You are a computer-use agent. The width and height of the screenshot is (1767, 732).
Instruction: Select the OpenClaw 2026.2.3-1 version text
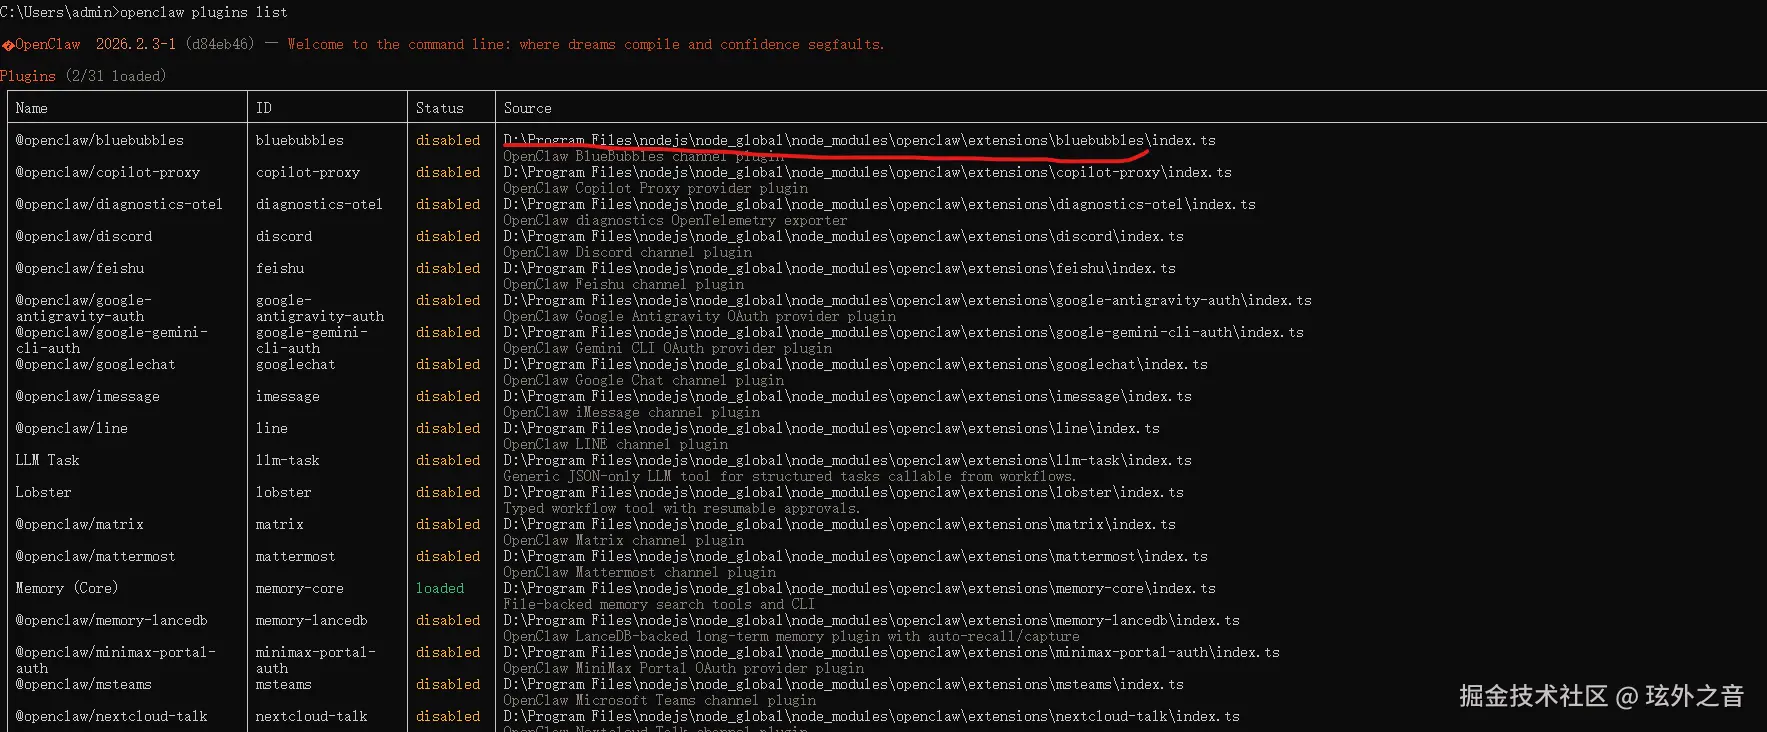[95, 44]
